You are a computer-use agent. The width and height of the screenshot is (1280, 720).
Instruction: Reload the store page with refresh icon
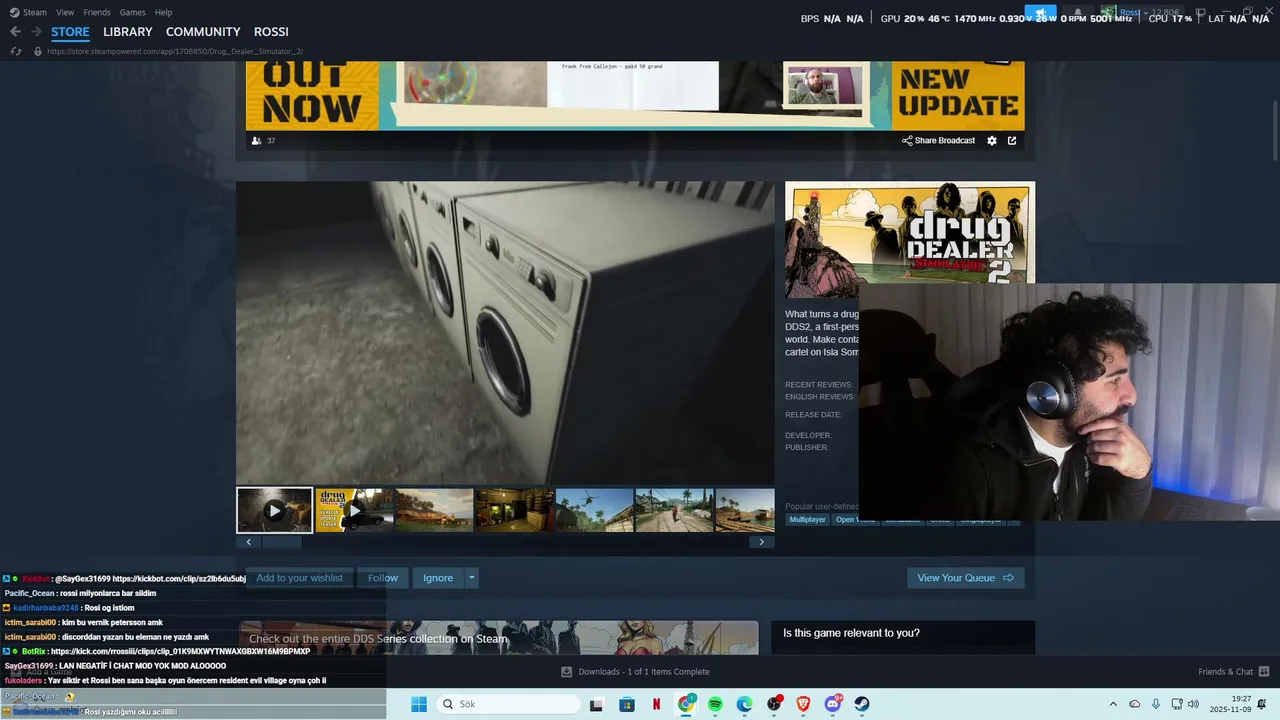click(x=15, y=51)
